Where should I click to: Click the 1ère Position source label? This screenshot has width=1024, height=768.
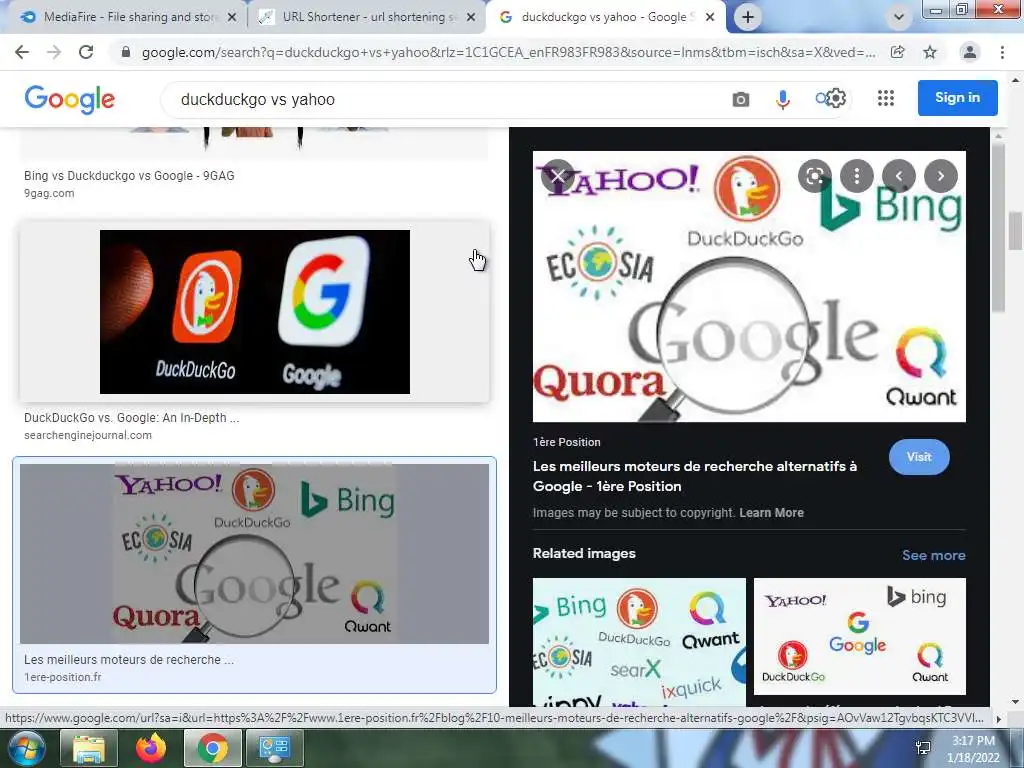pos(566,442)
